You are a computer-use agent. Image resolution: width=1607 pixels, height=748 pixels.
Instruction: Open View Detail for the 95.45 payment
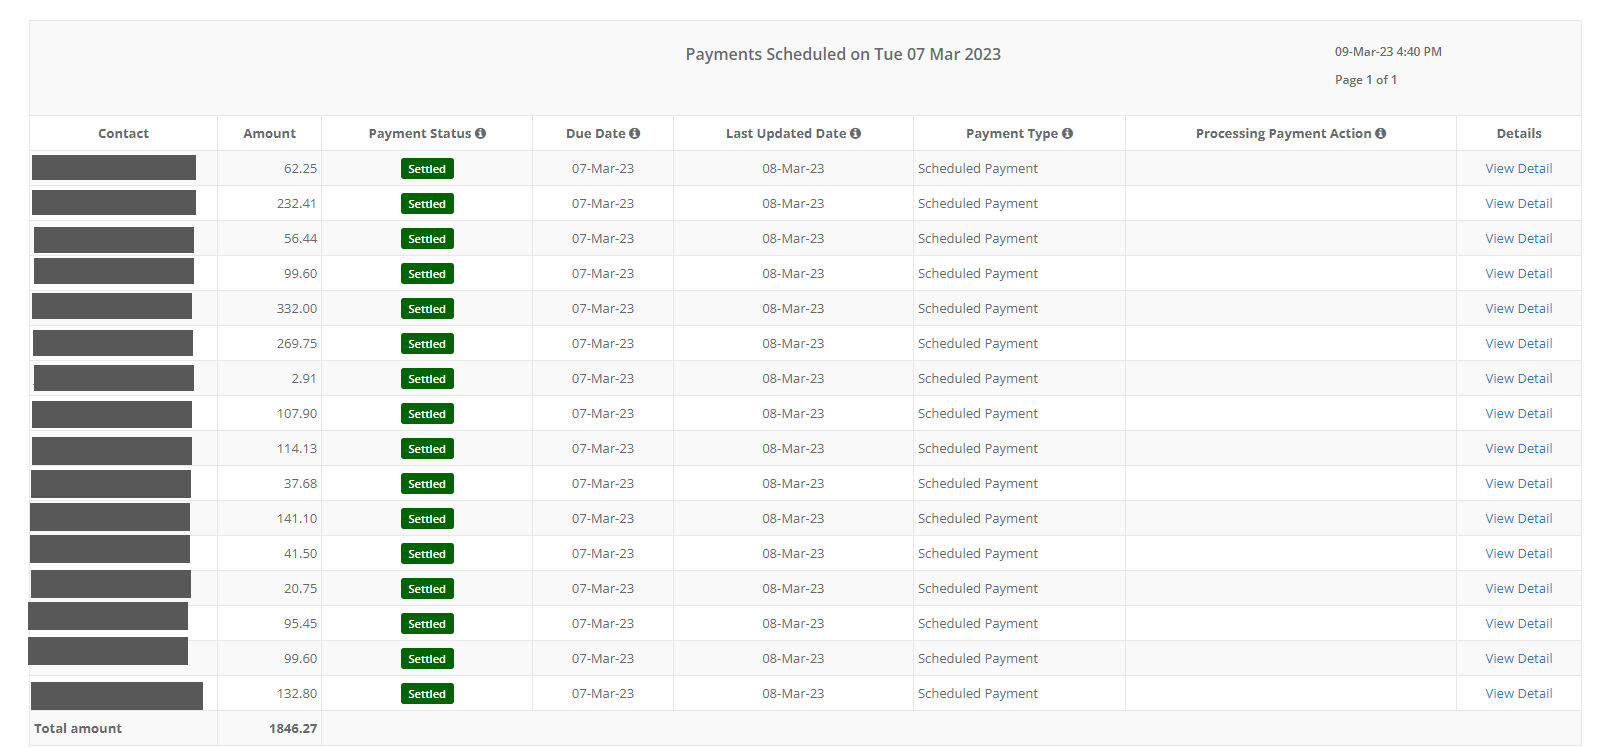1519,623
